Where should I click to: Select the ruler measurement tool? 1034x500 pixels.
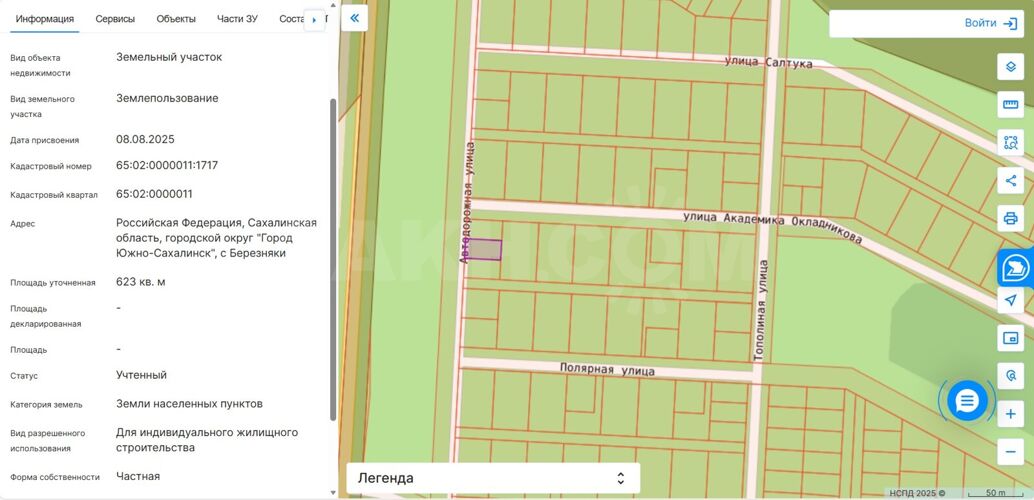pos(1010,105)
